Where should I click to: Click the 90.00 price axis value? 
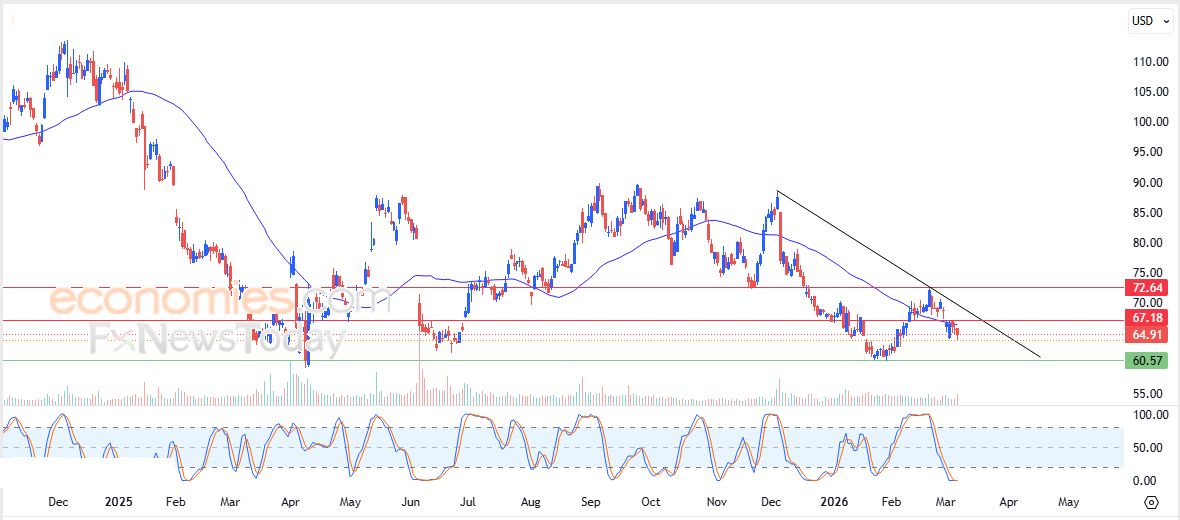1148,181
